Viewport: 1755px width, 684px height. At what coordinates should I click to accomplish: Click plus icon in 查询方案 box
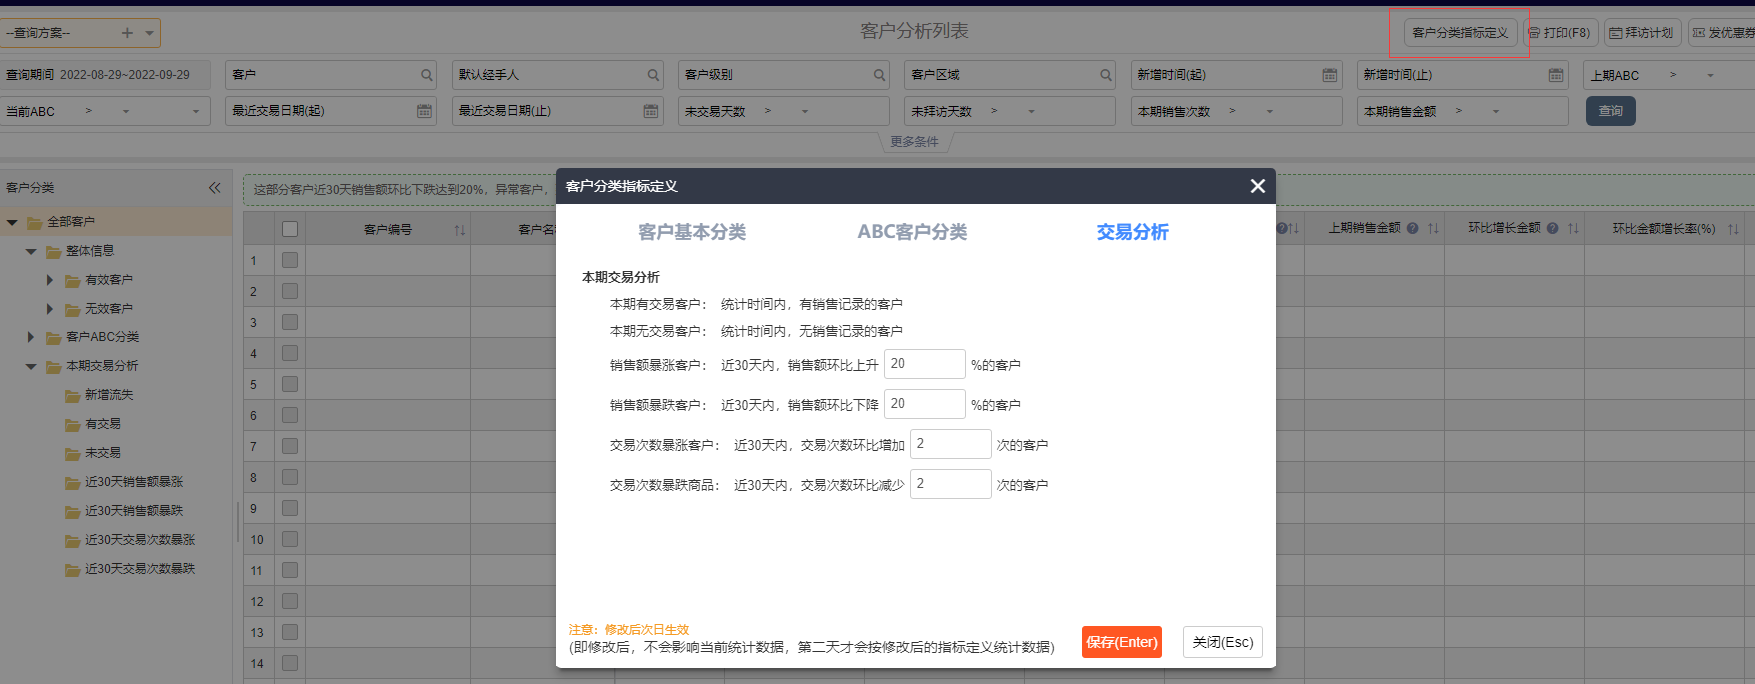click(x=127, y=33)
